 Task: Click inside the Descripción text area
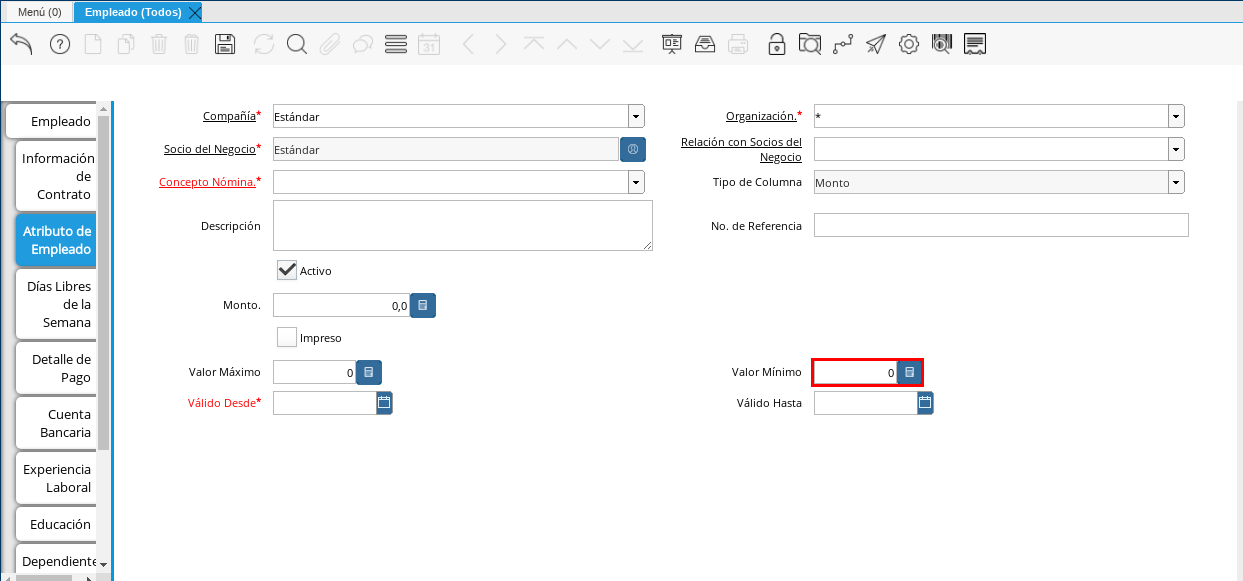pyautogui.click(x=463, y=225)
